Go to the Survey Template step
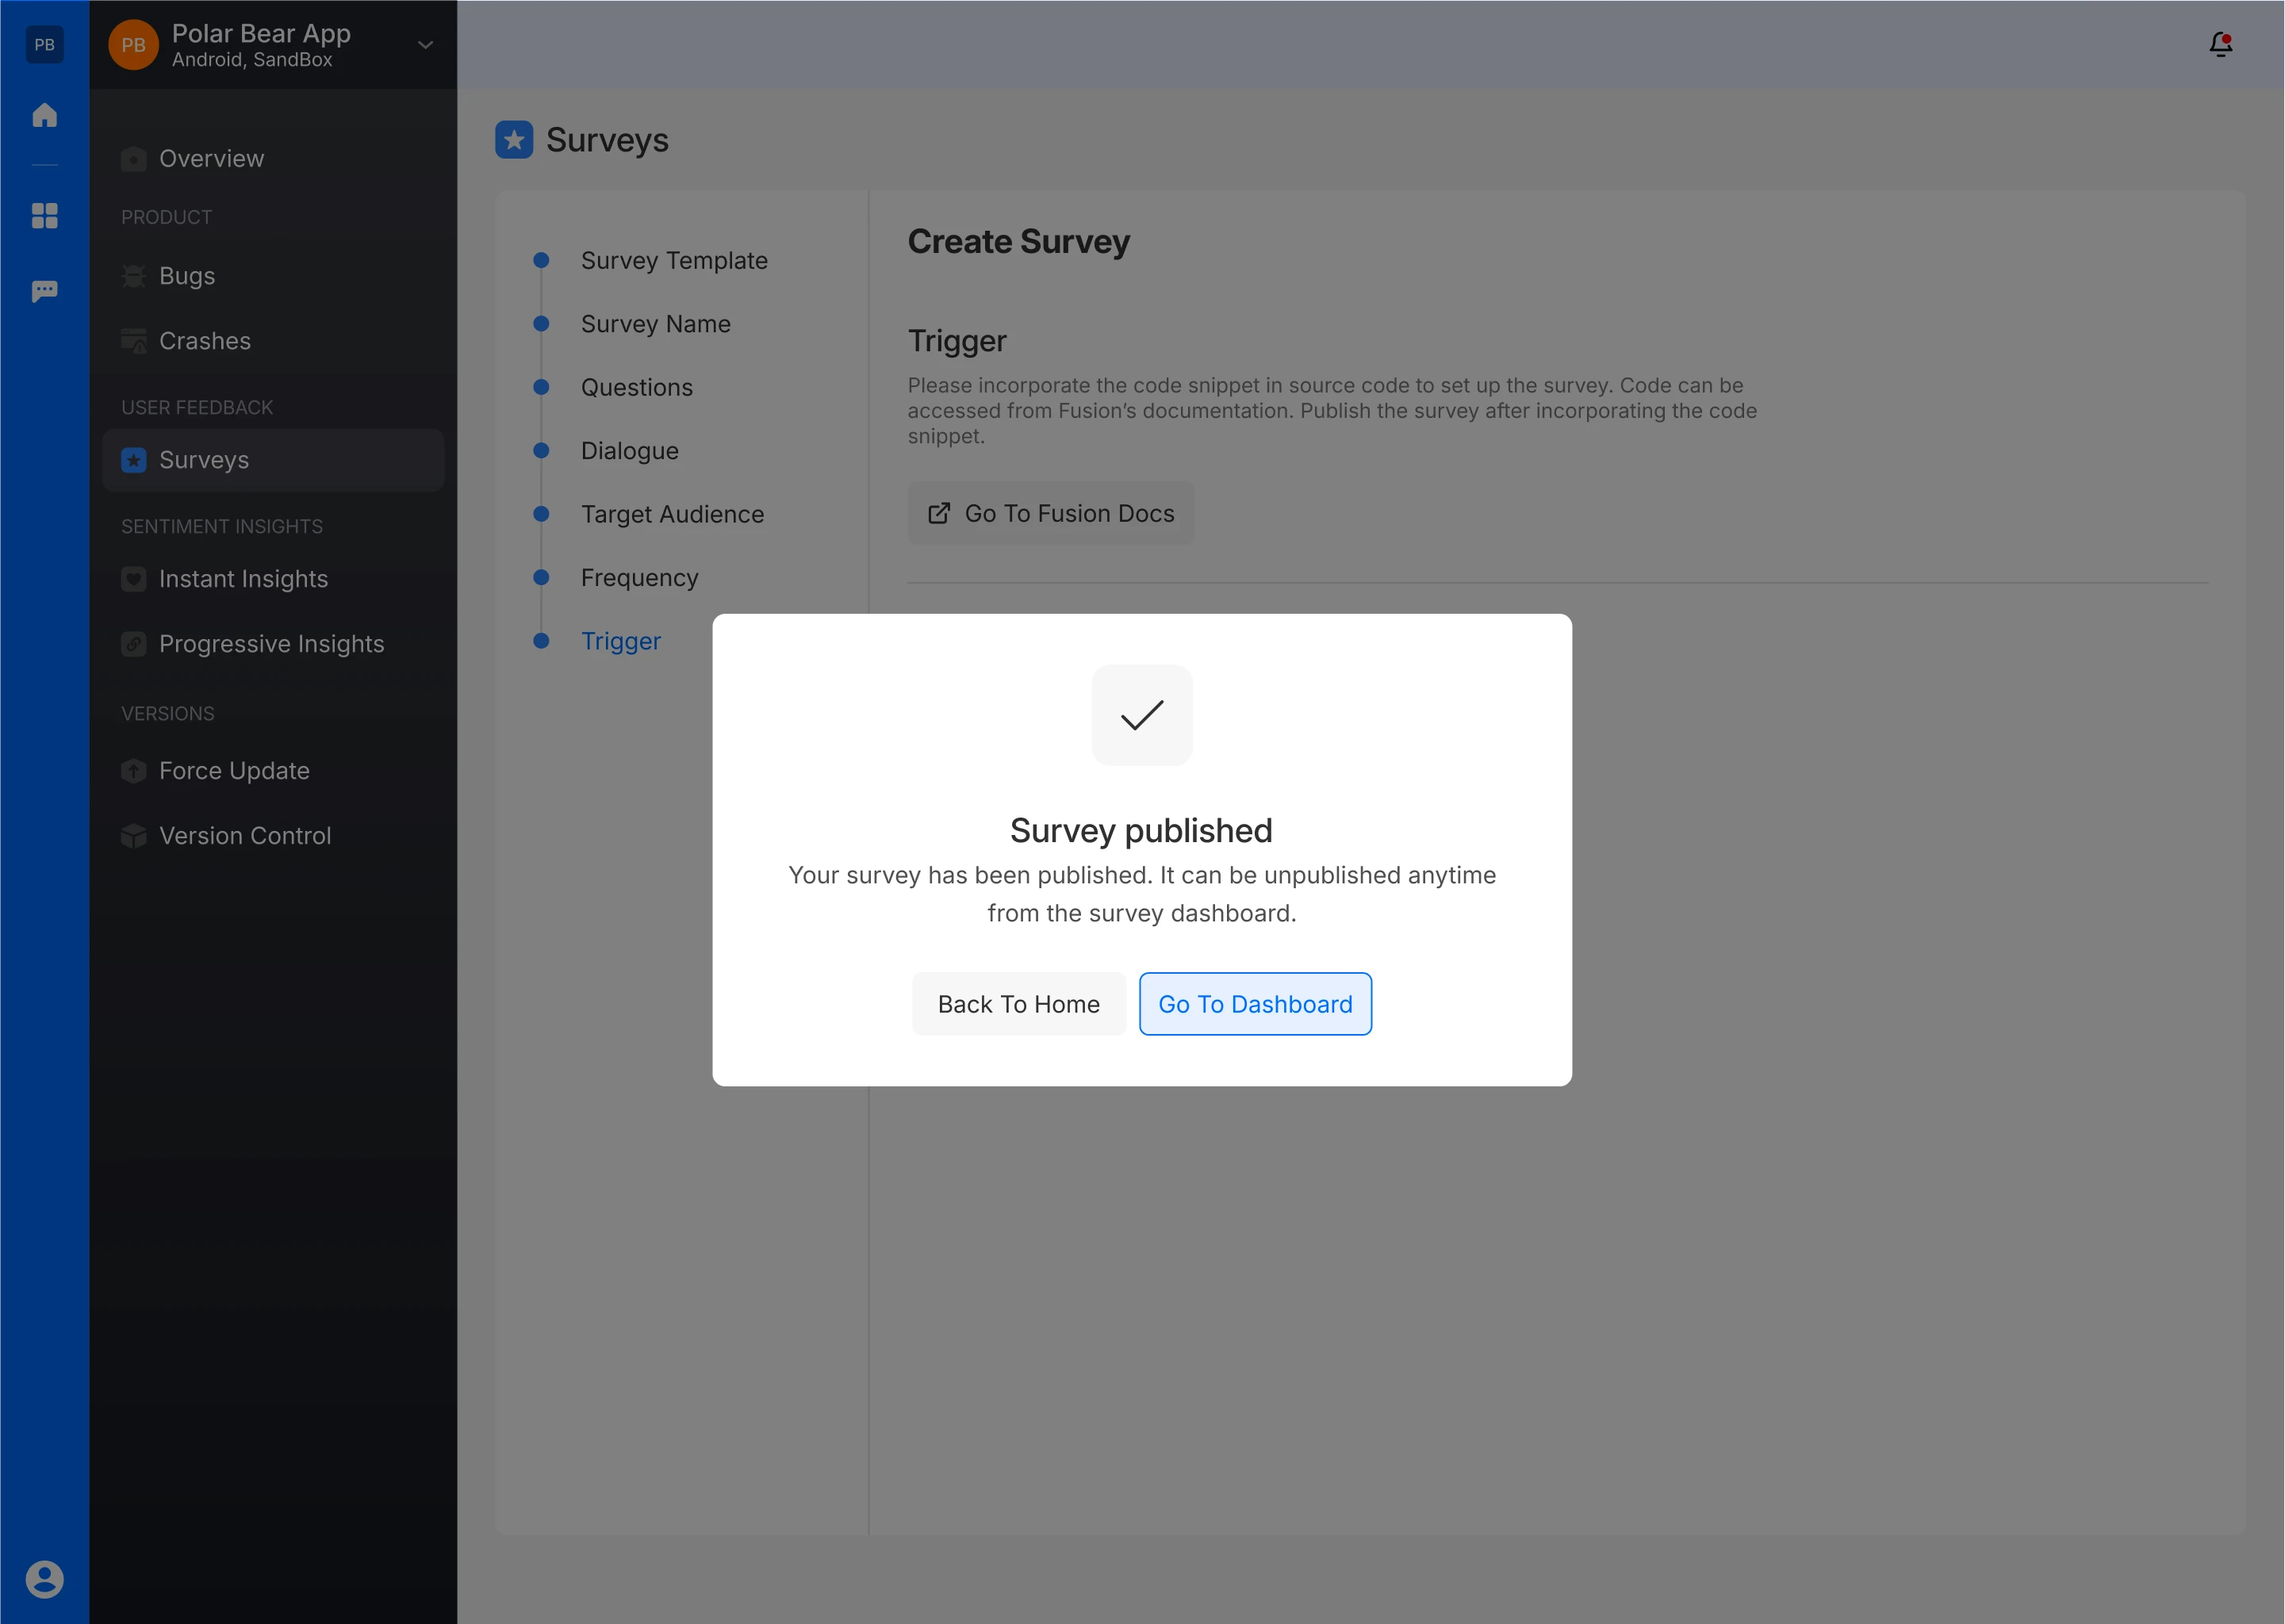Screen dimensions: 2285x1624 [x=674, y=261]
